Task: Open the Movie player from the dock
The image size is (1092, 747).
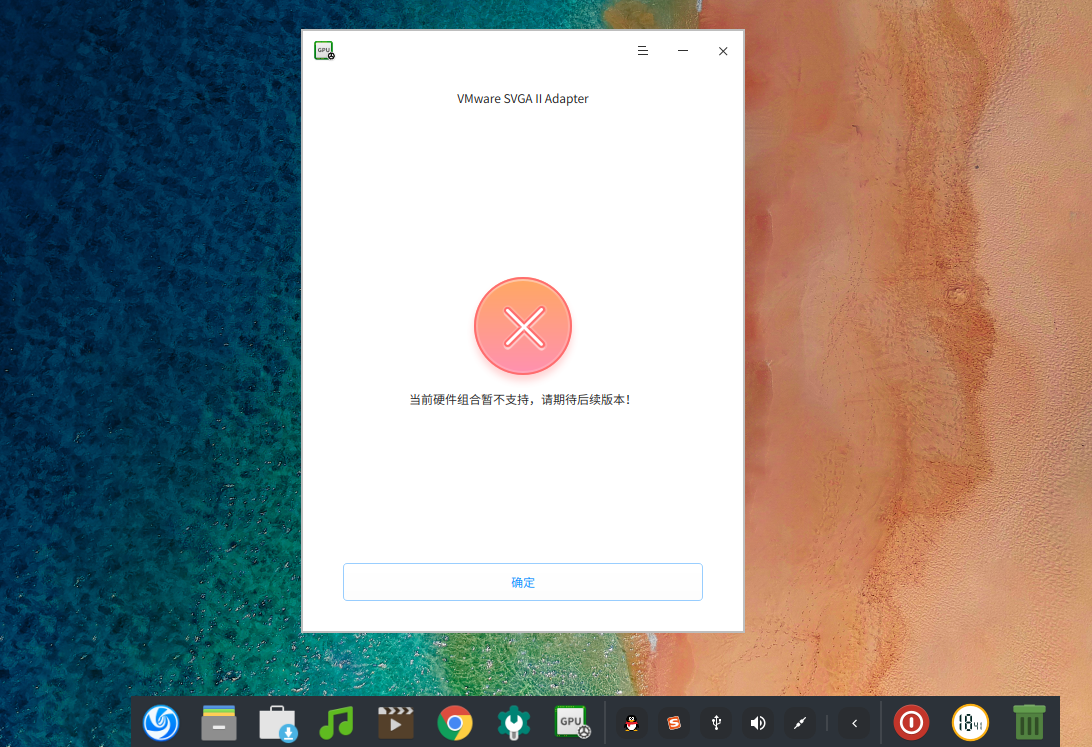Action: [395, 723]
